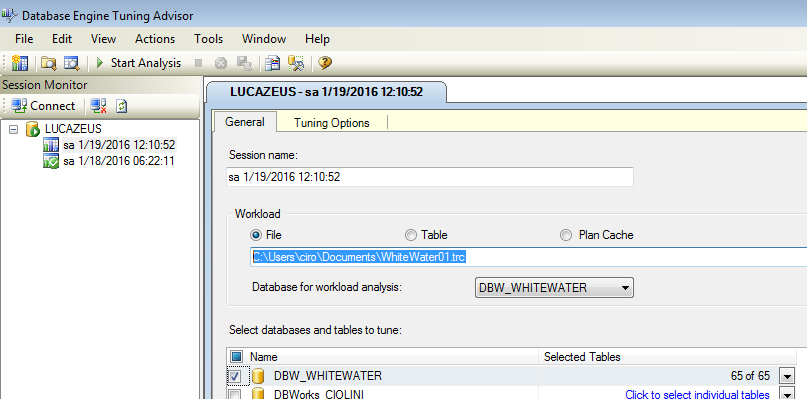Select the File workload radio button
The width and height of the screenshot is (807, 399).
coord(256,235)
